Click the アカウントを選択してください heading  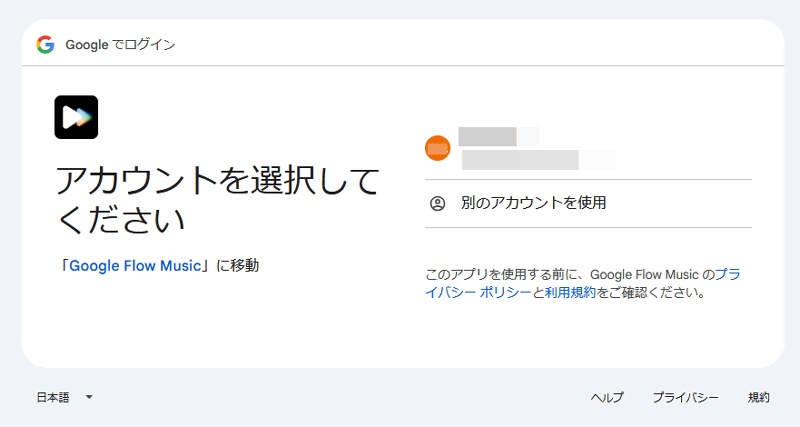[217, 200]
